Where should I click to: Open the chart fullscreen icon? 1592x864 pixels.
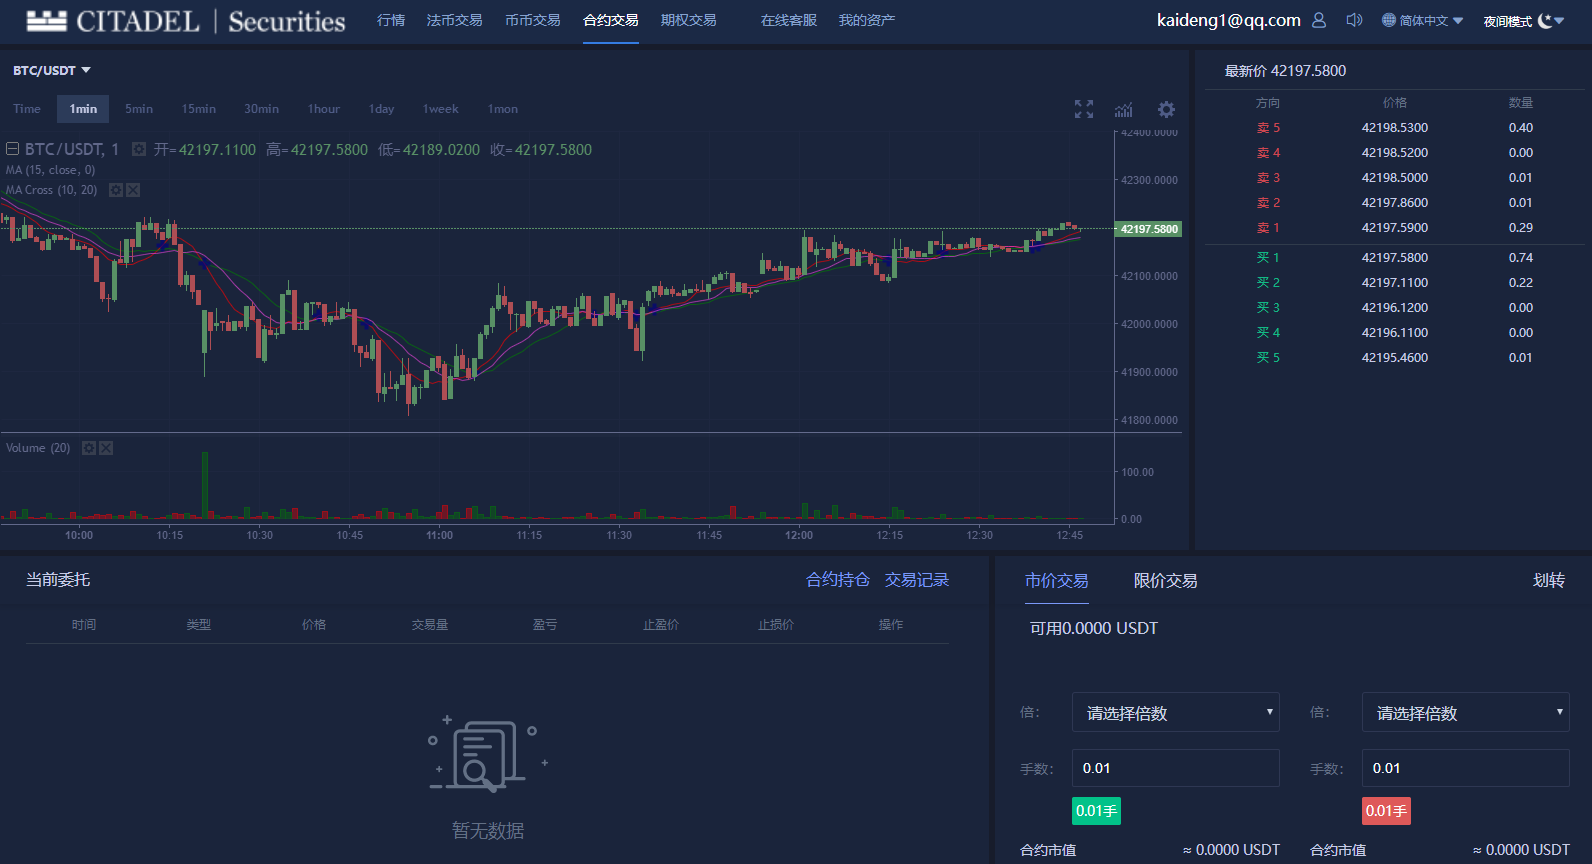[1084, 109]
